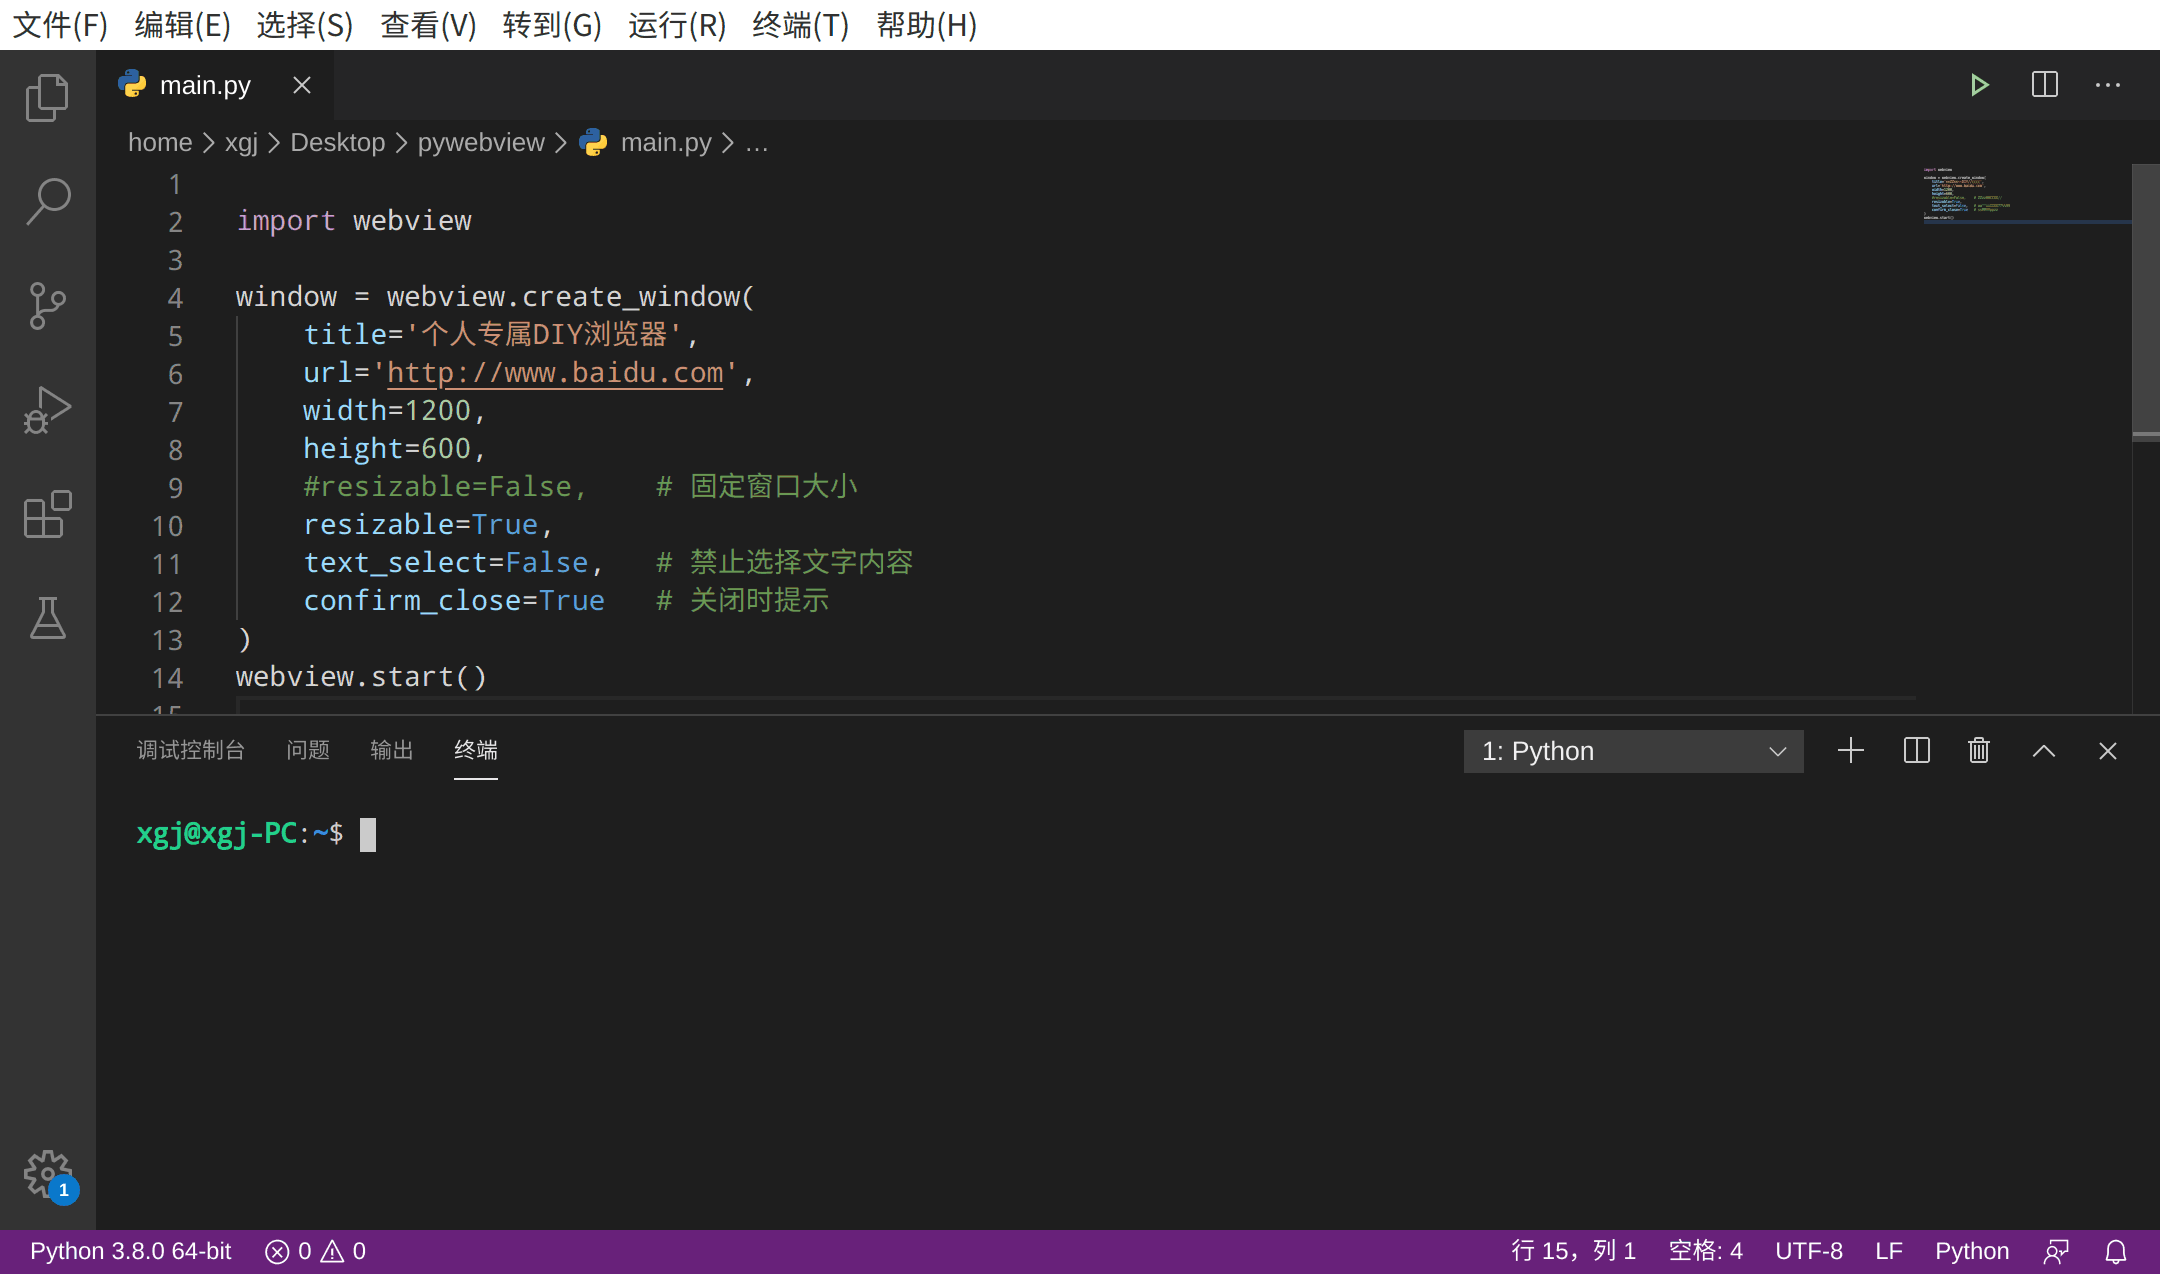Viewport: 2160px width, 1274px height.
Task: Open the Extensions view icon
Action: (x=47, y=514)
